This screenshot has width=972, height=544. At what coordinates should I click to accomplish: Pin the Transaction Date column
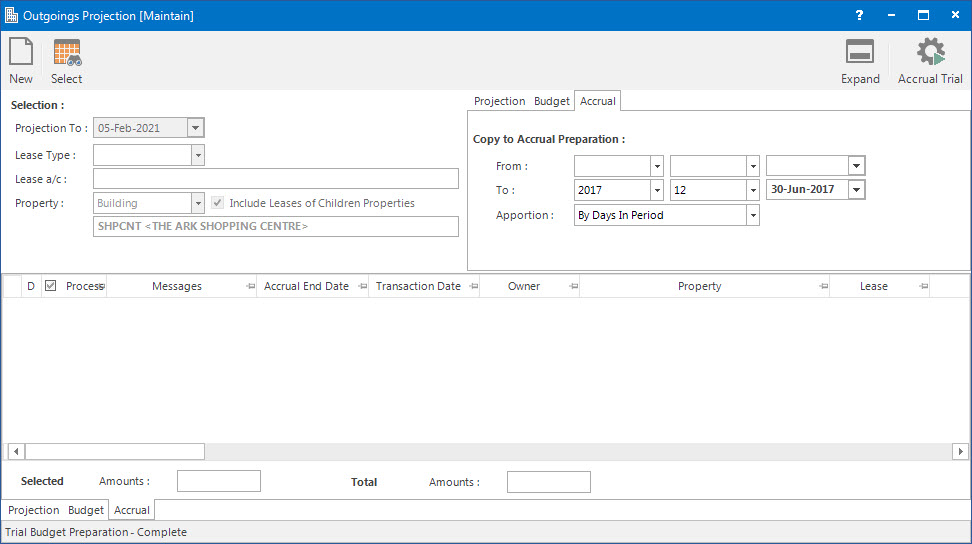[x=474, y=286]
